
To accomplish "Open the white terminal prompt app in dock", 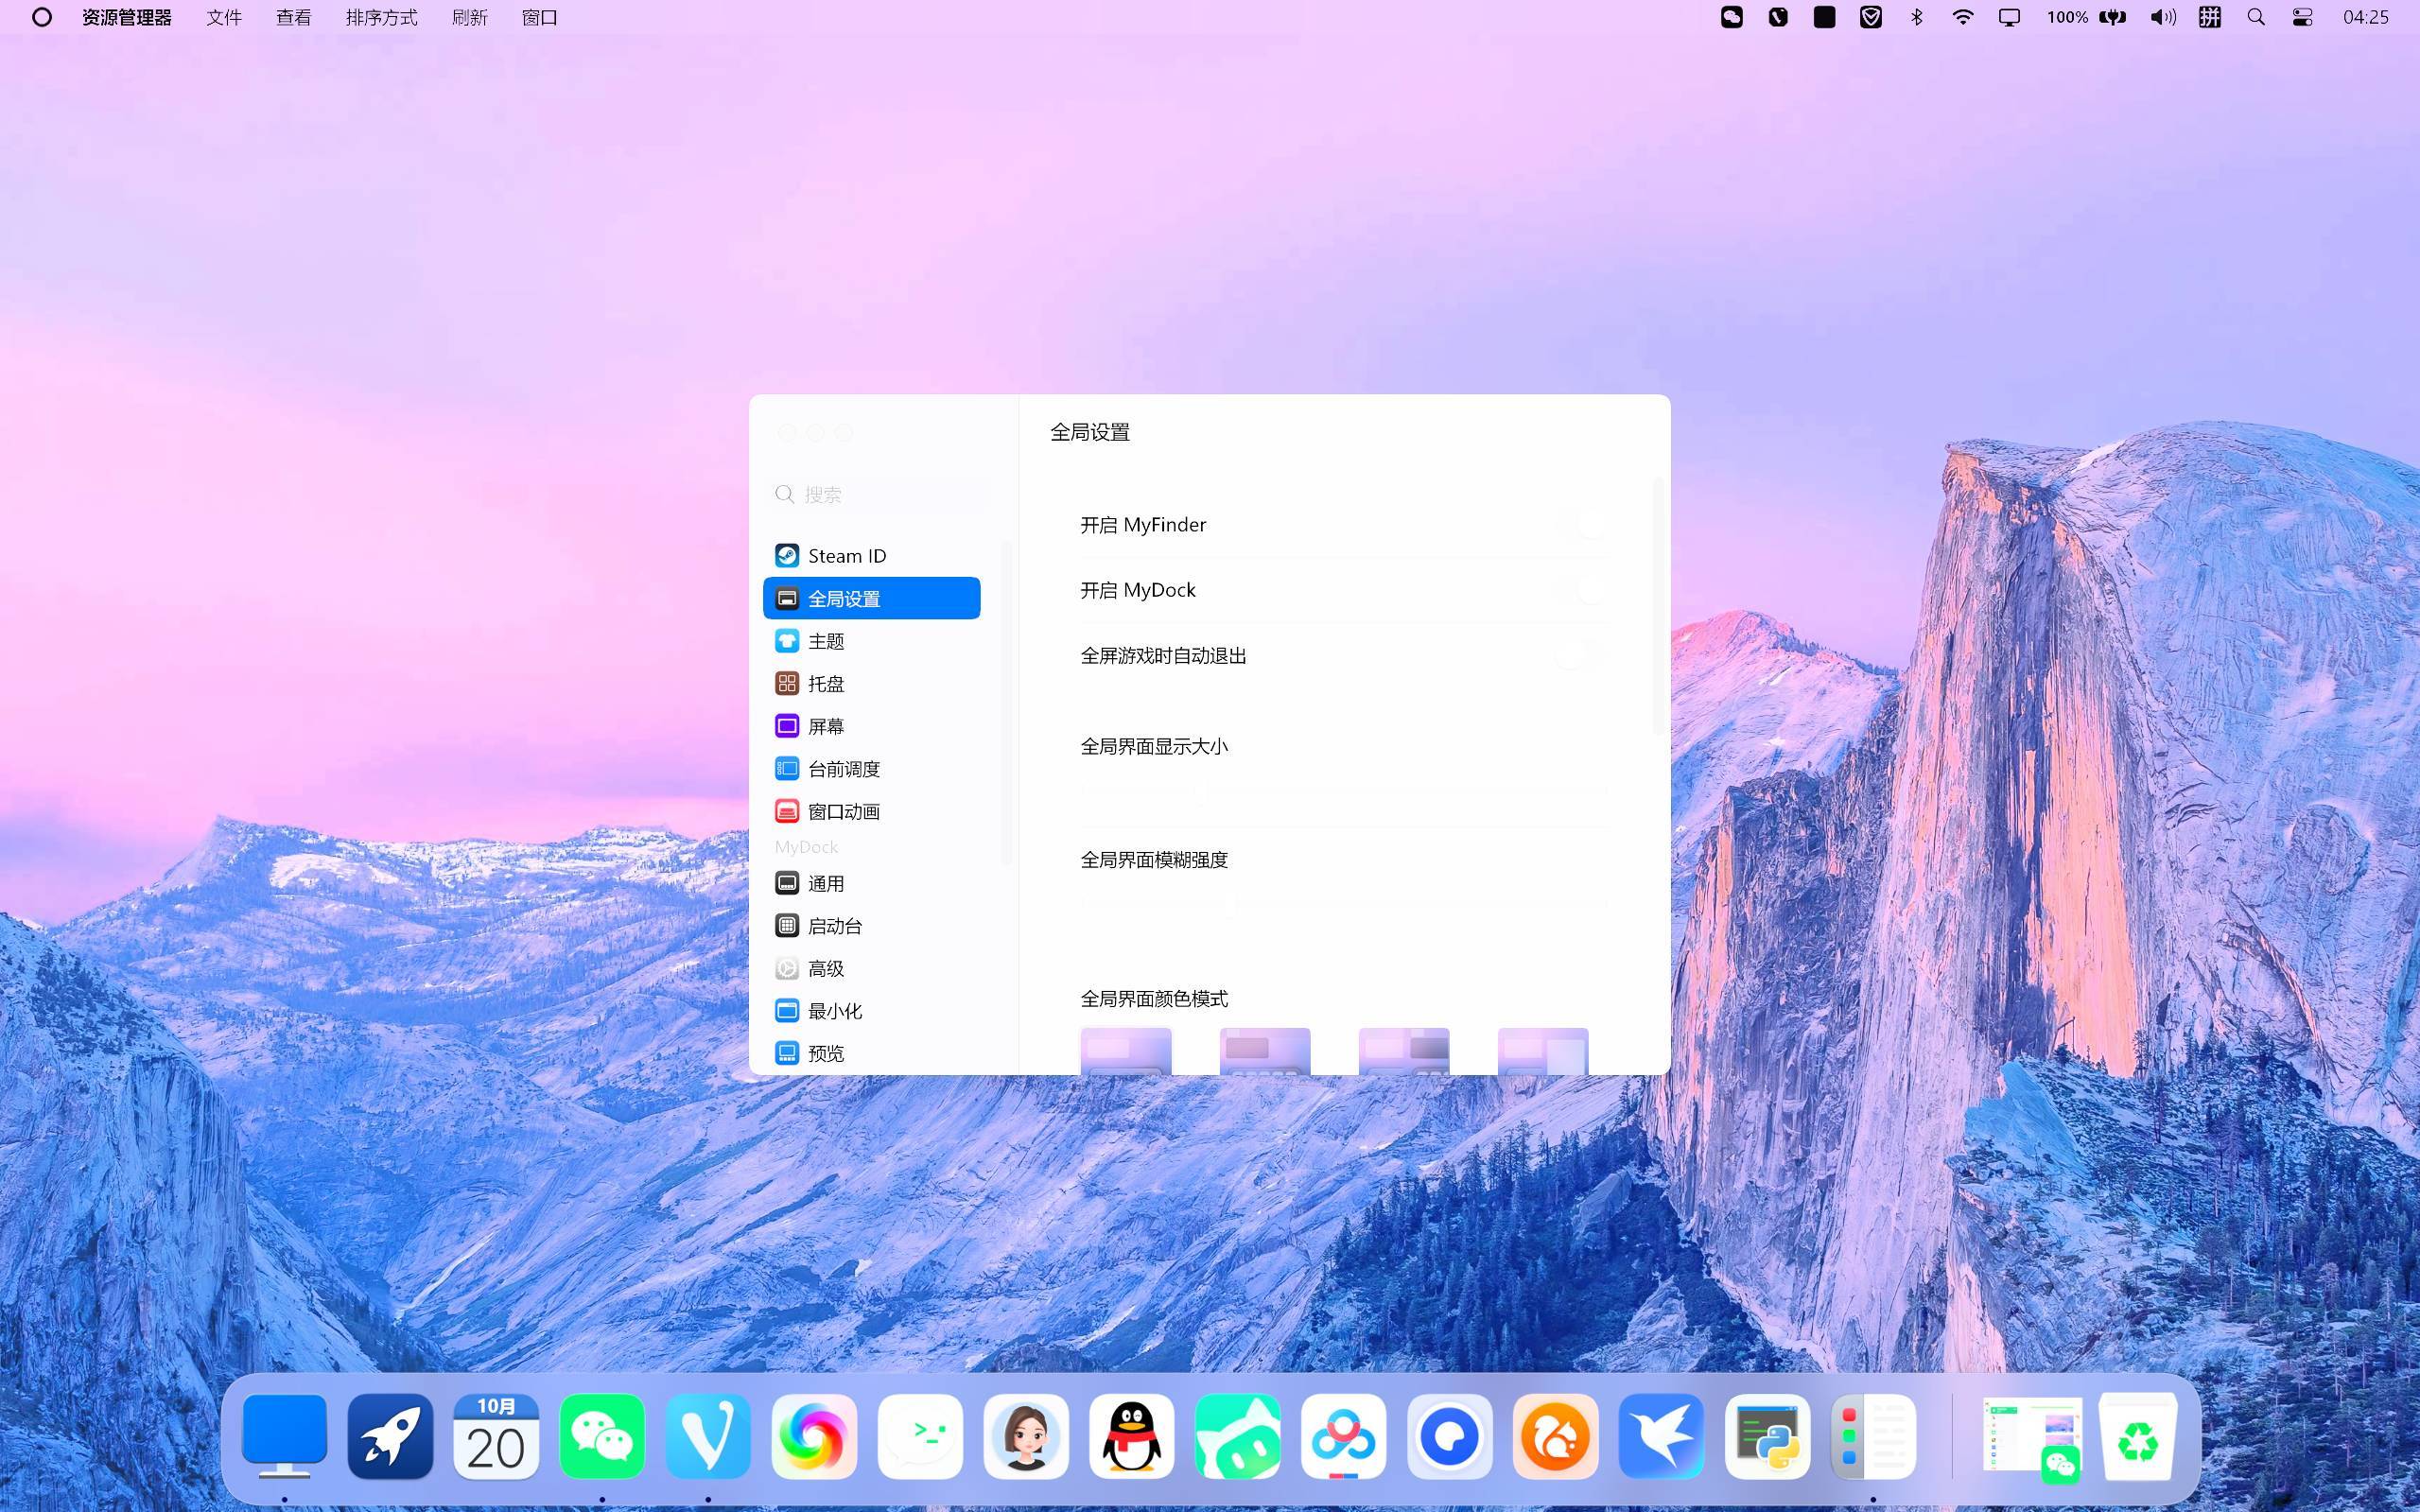I will coord(920,1436).
